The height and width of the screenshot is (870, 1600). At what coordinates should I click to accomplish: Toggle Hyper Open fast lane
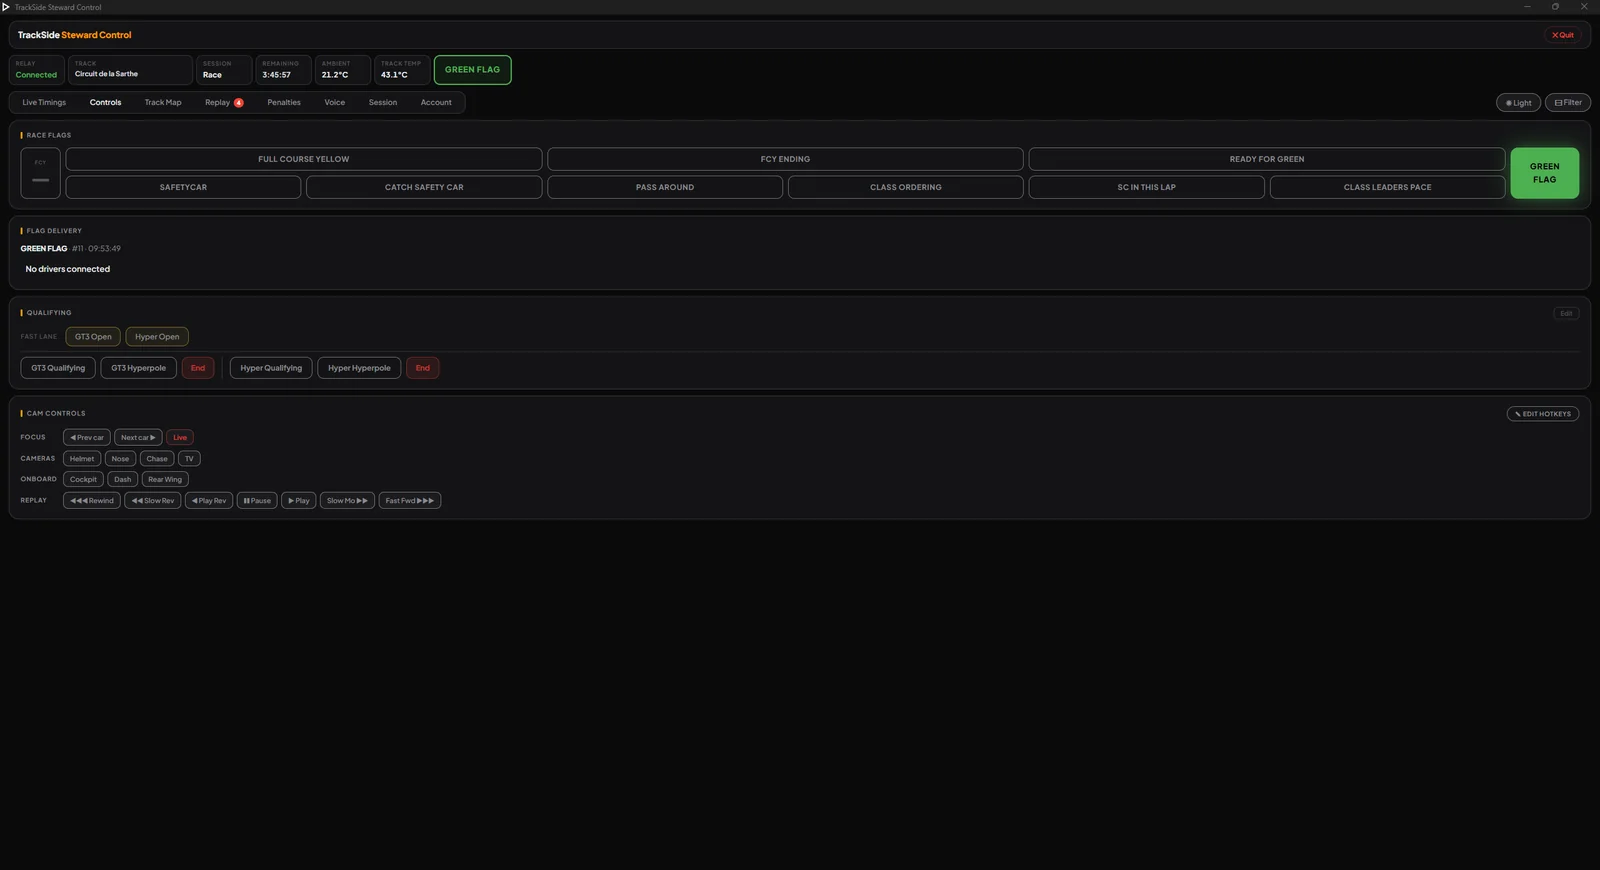coord(157,337)
